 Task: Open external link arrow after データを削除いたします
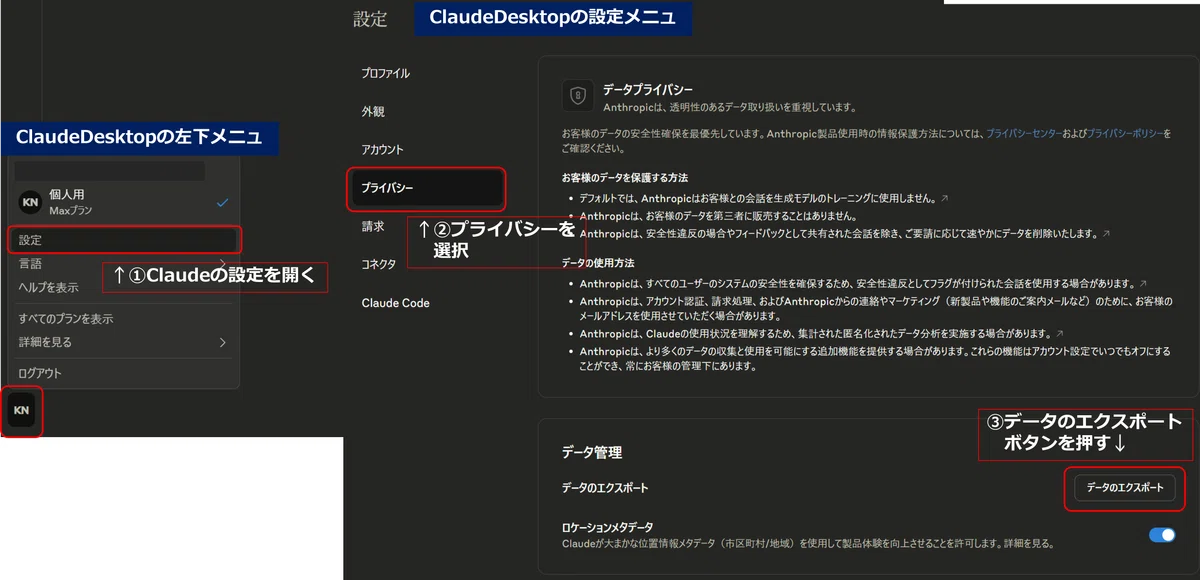pos(1105,234)
